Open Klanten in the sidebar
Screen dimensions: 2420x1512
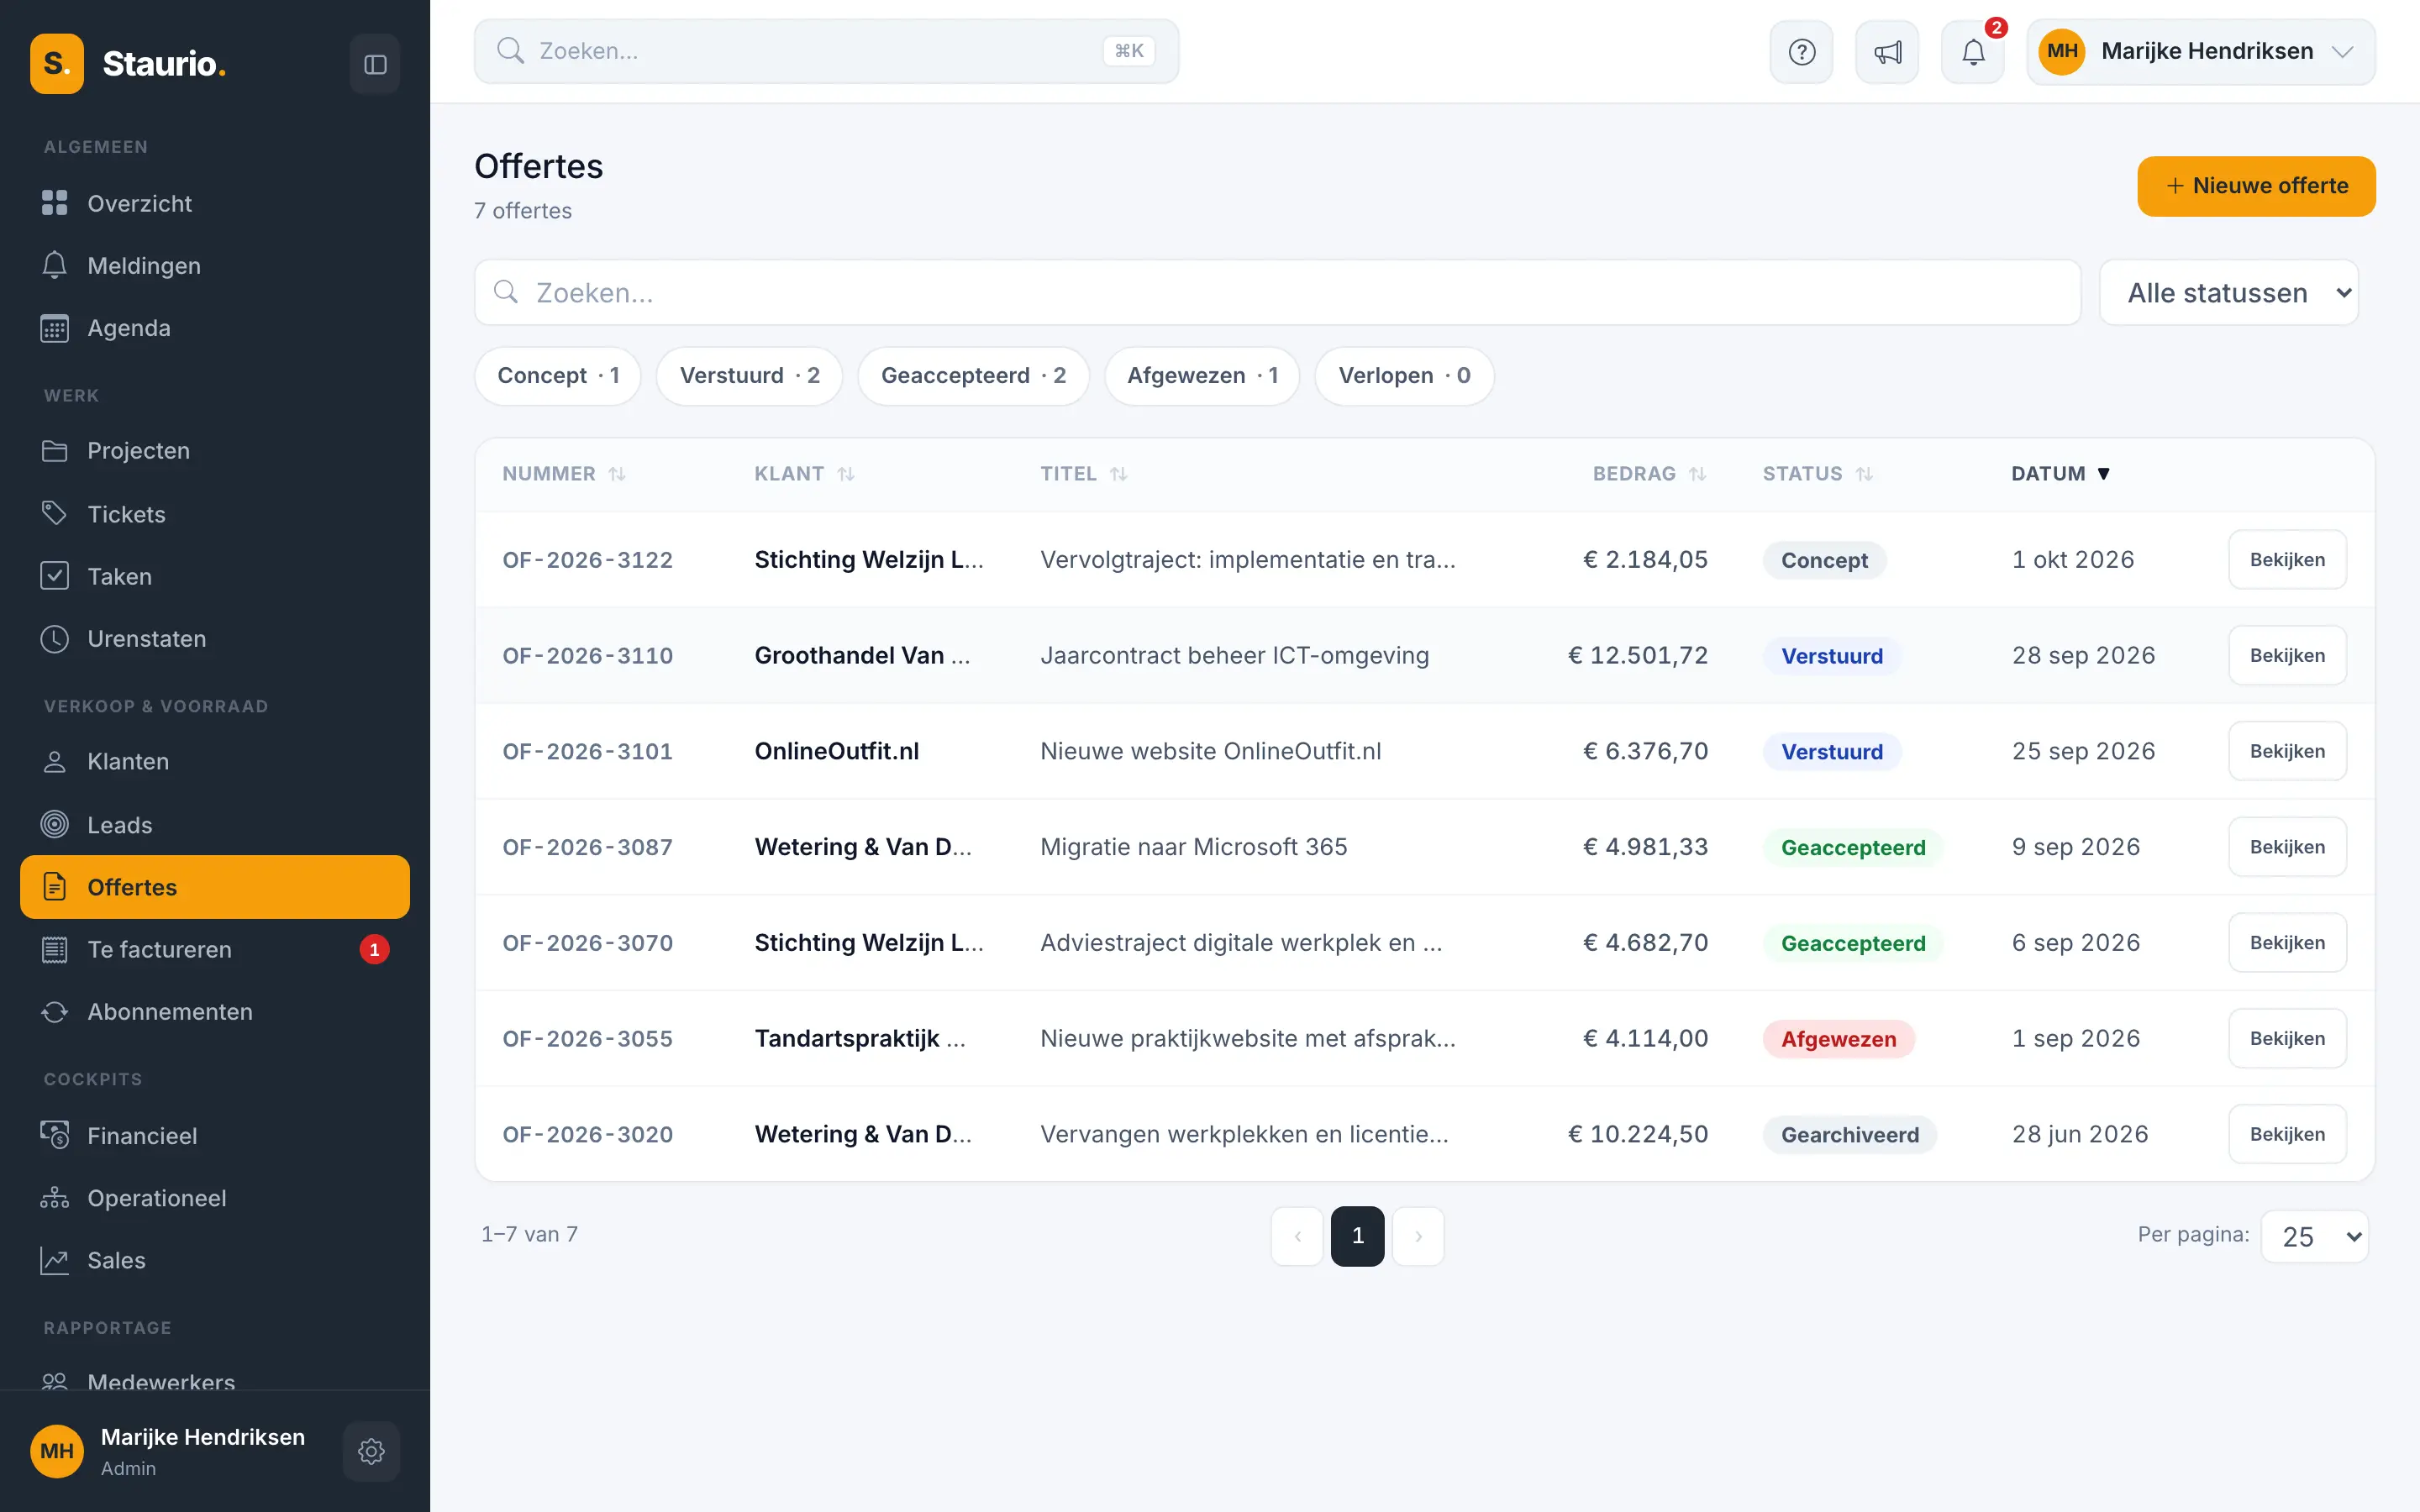click(x=215, y=762)
